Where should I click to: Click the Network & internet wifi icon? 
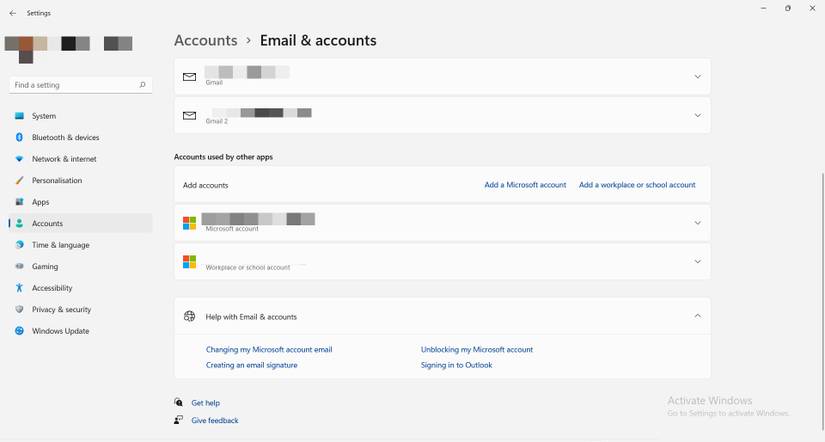(x=19, y=159)
